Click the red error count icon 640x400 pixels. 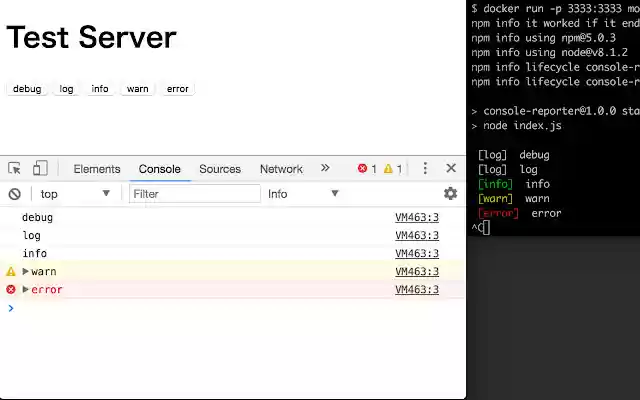pos(362,168)
